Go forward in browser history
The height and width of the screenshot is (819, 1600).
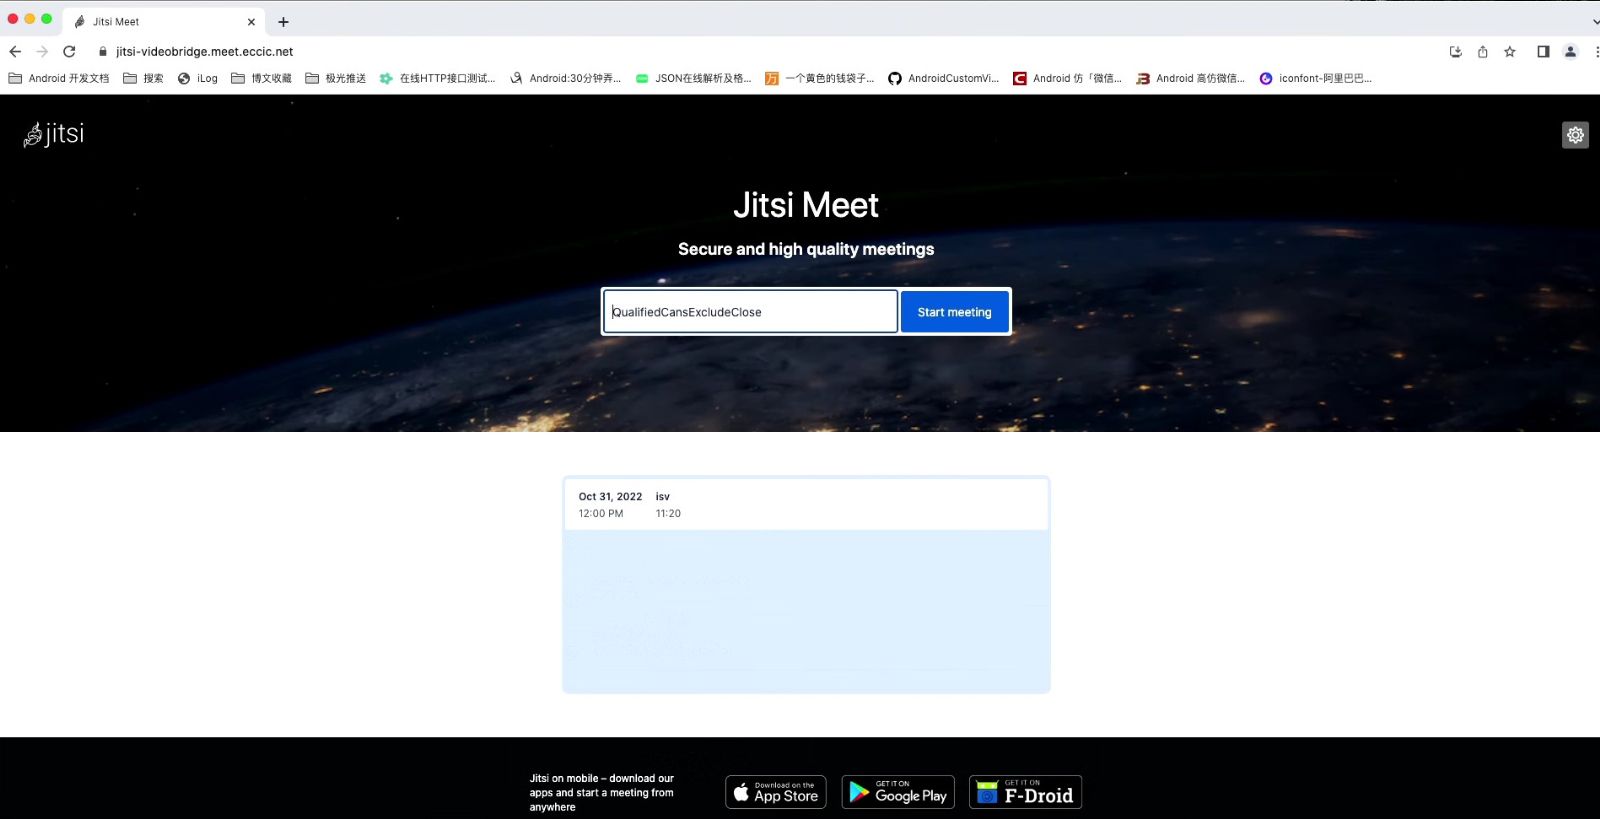(42, 51)
